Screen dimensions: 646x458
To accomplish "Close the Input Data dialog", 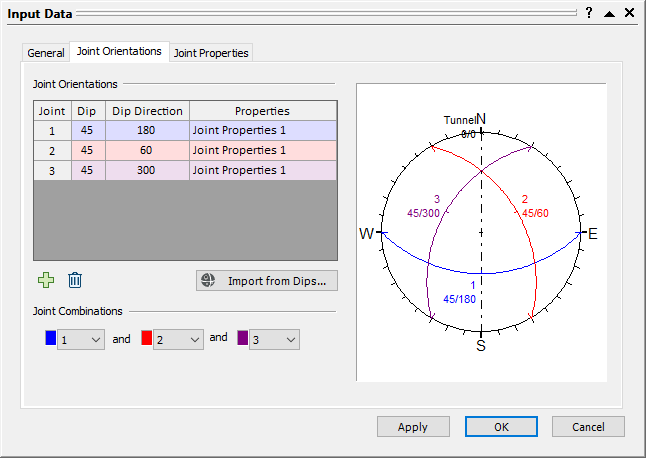I will [x=630, y=13].
